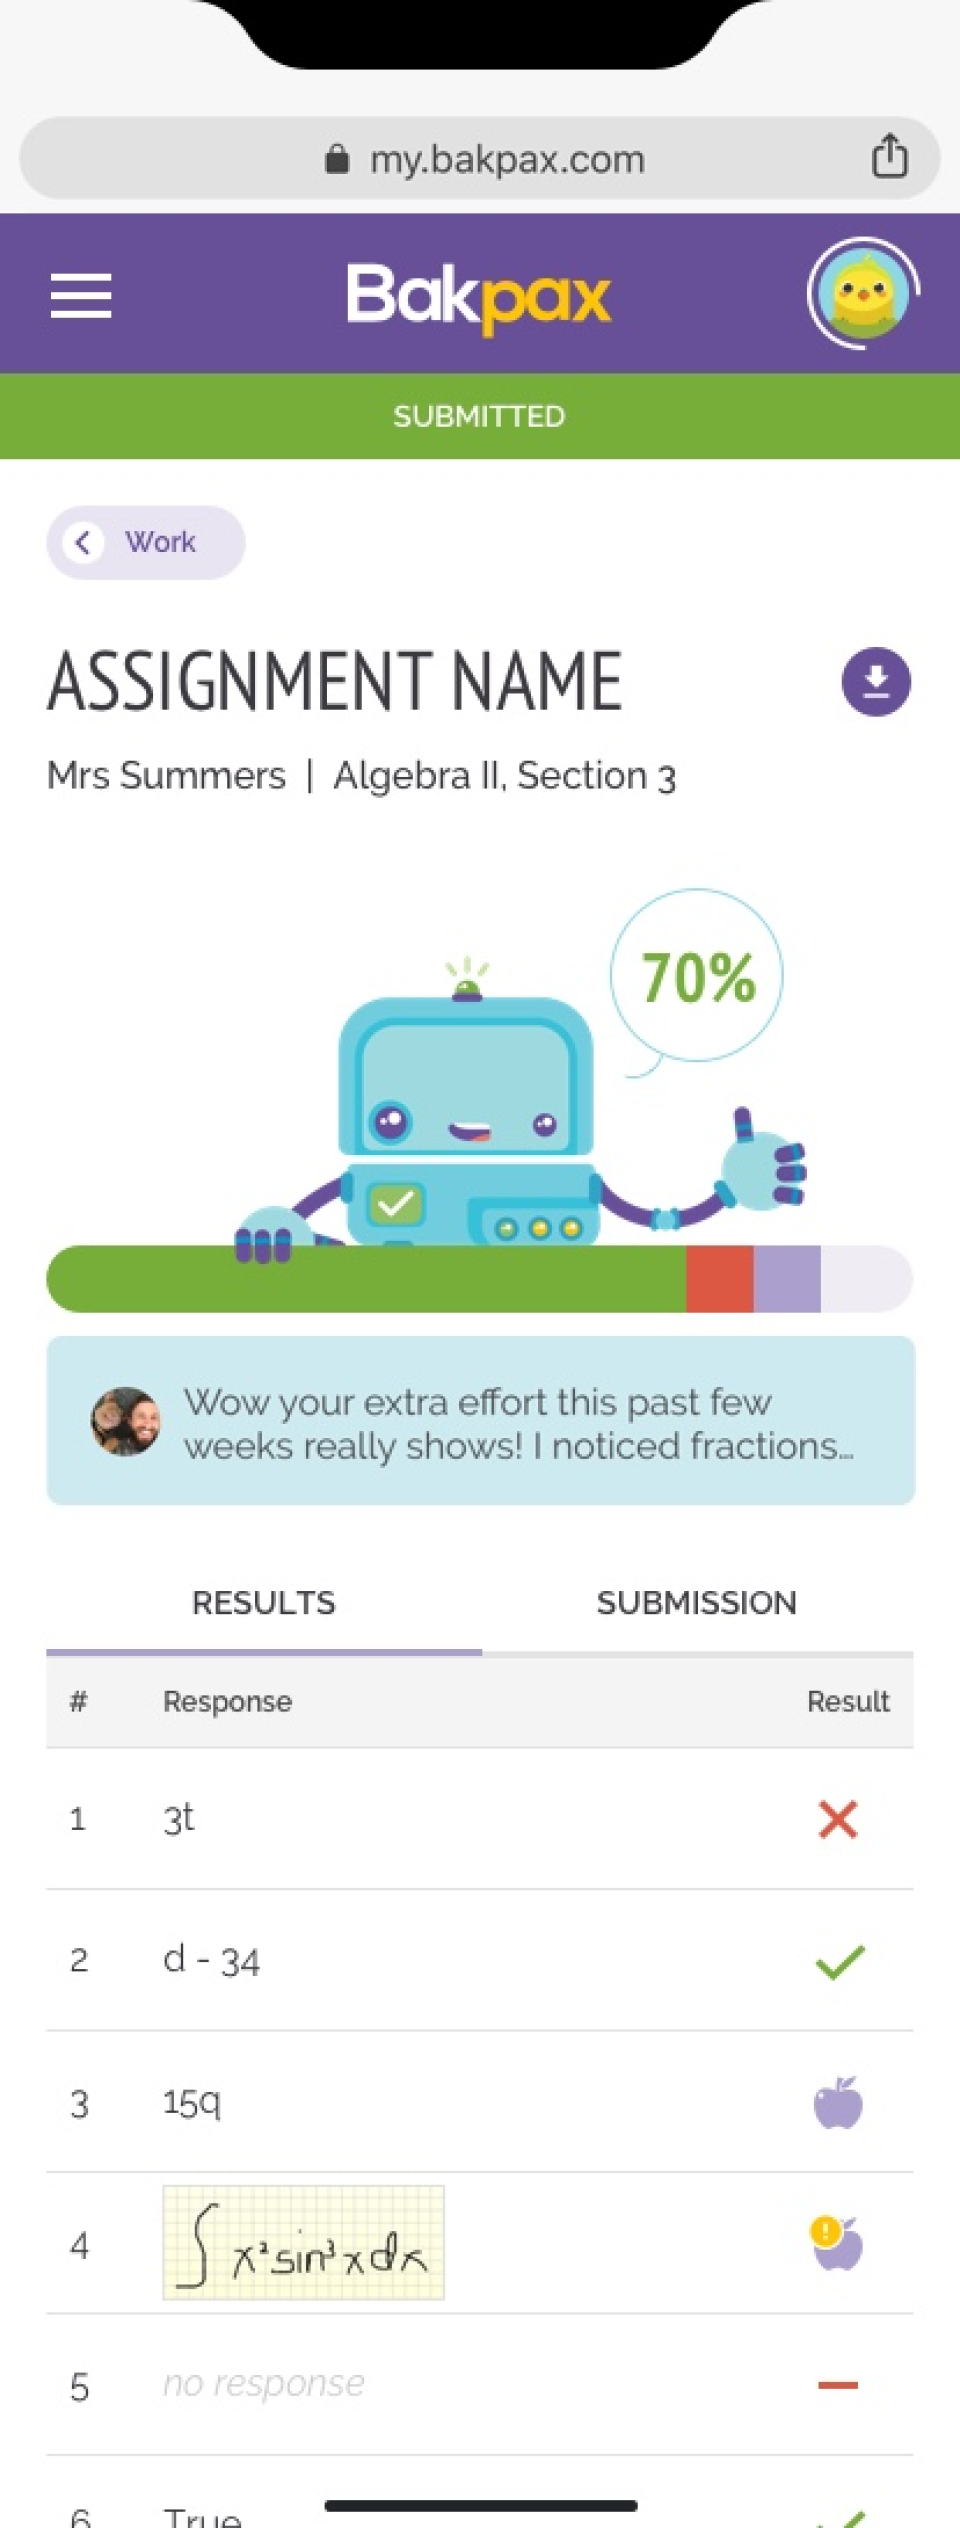This screenshot has height=2528, width=960.
Task: Open the '3t' response row
Action: pos(480,1819)
